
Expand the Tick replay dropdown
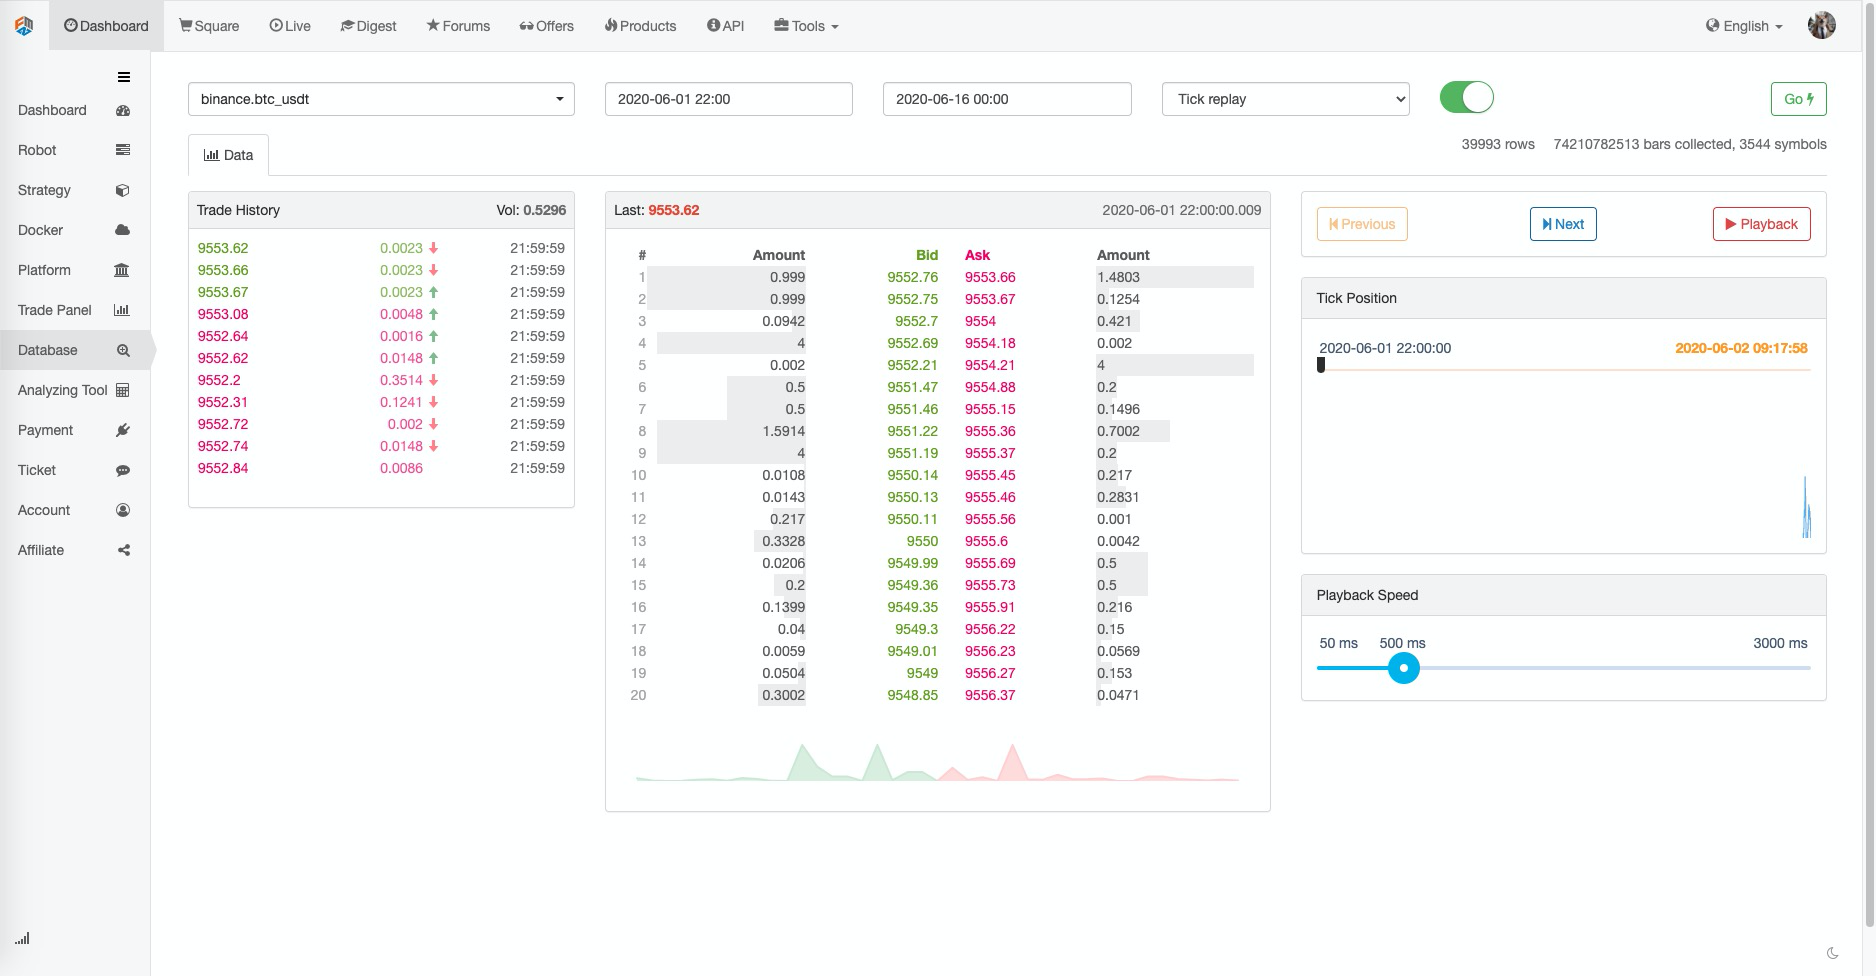1285,99
